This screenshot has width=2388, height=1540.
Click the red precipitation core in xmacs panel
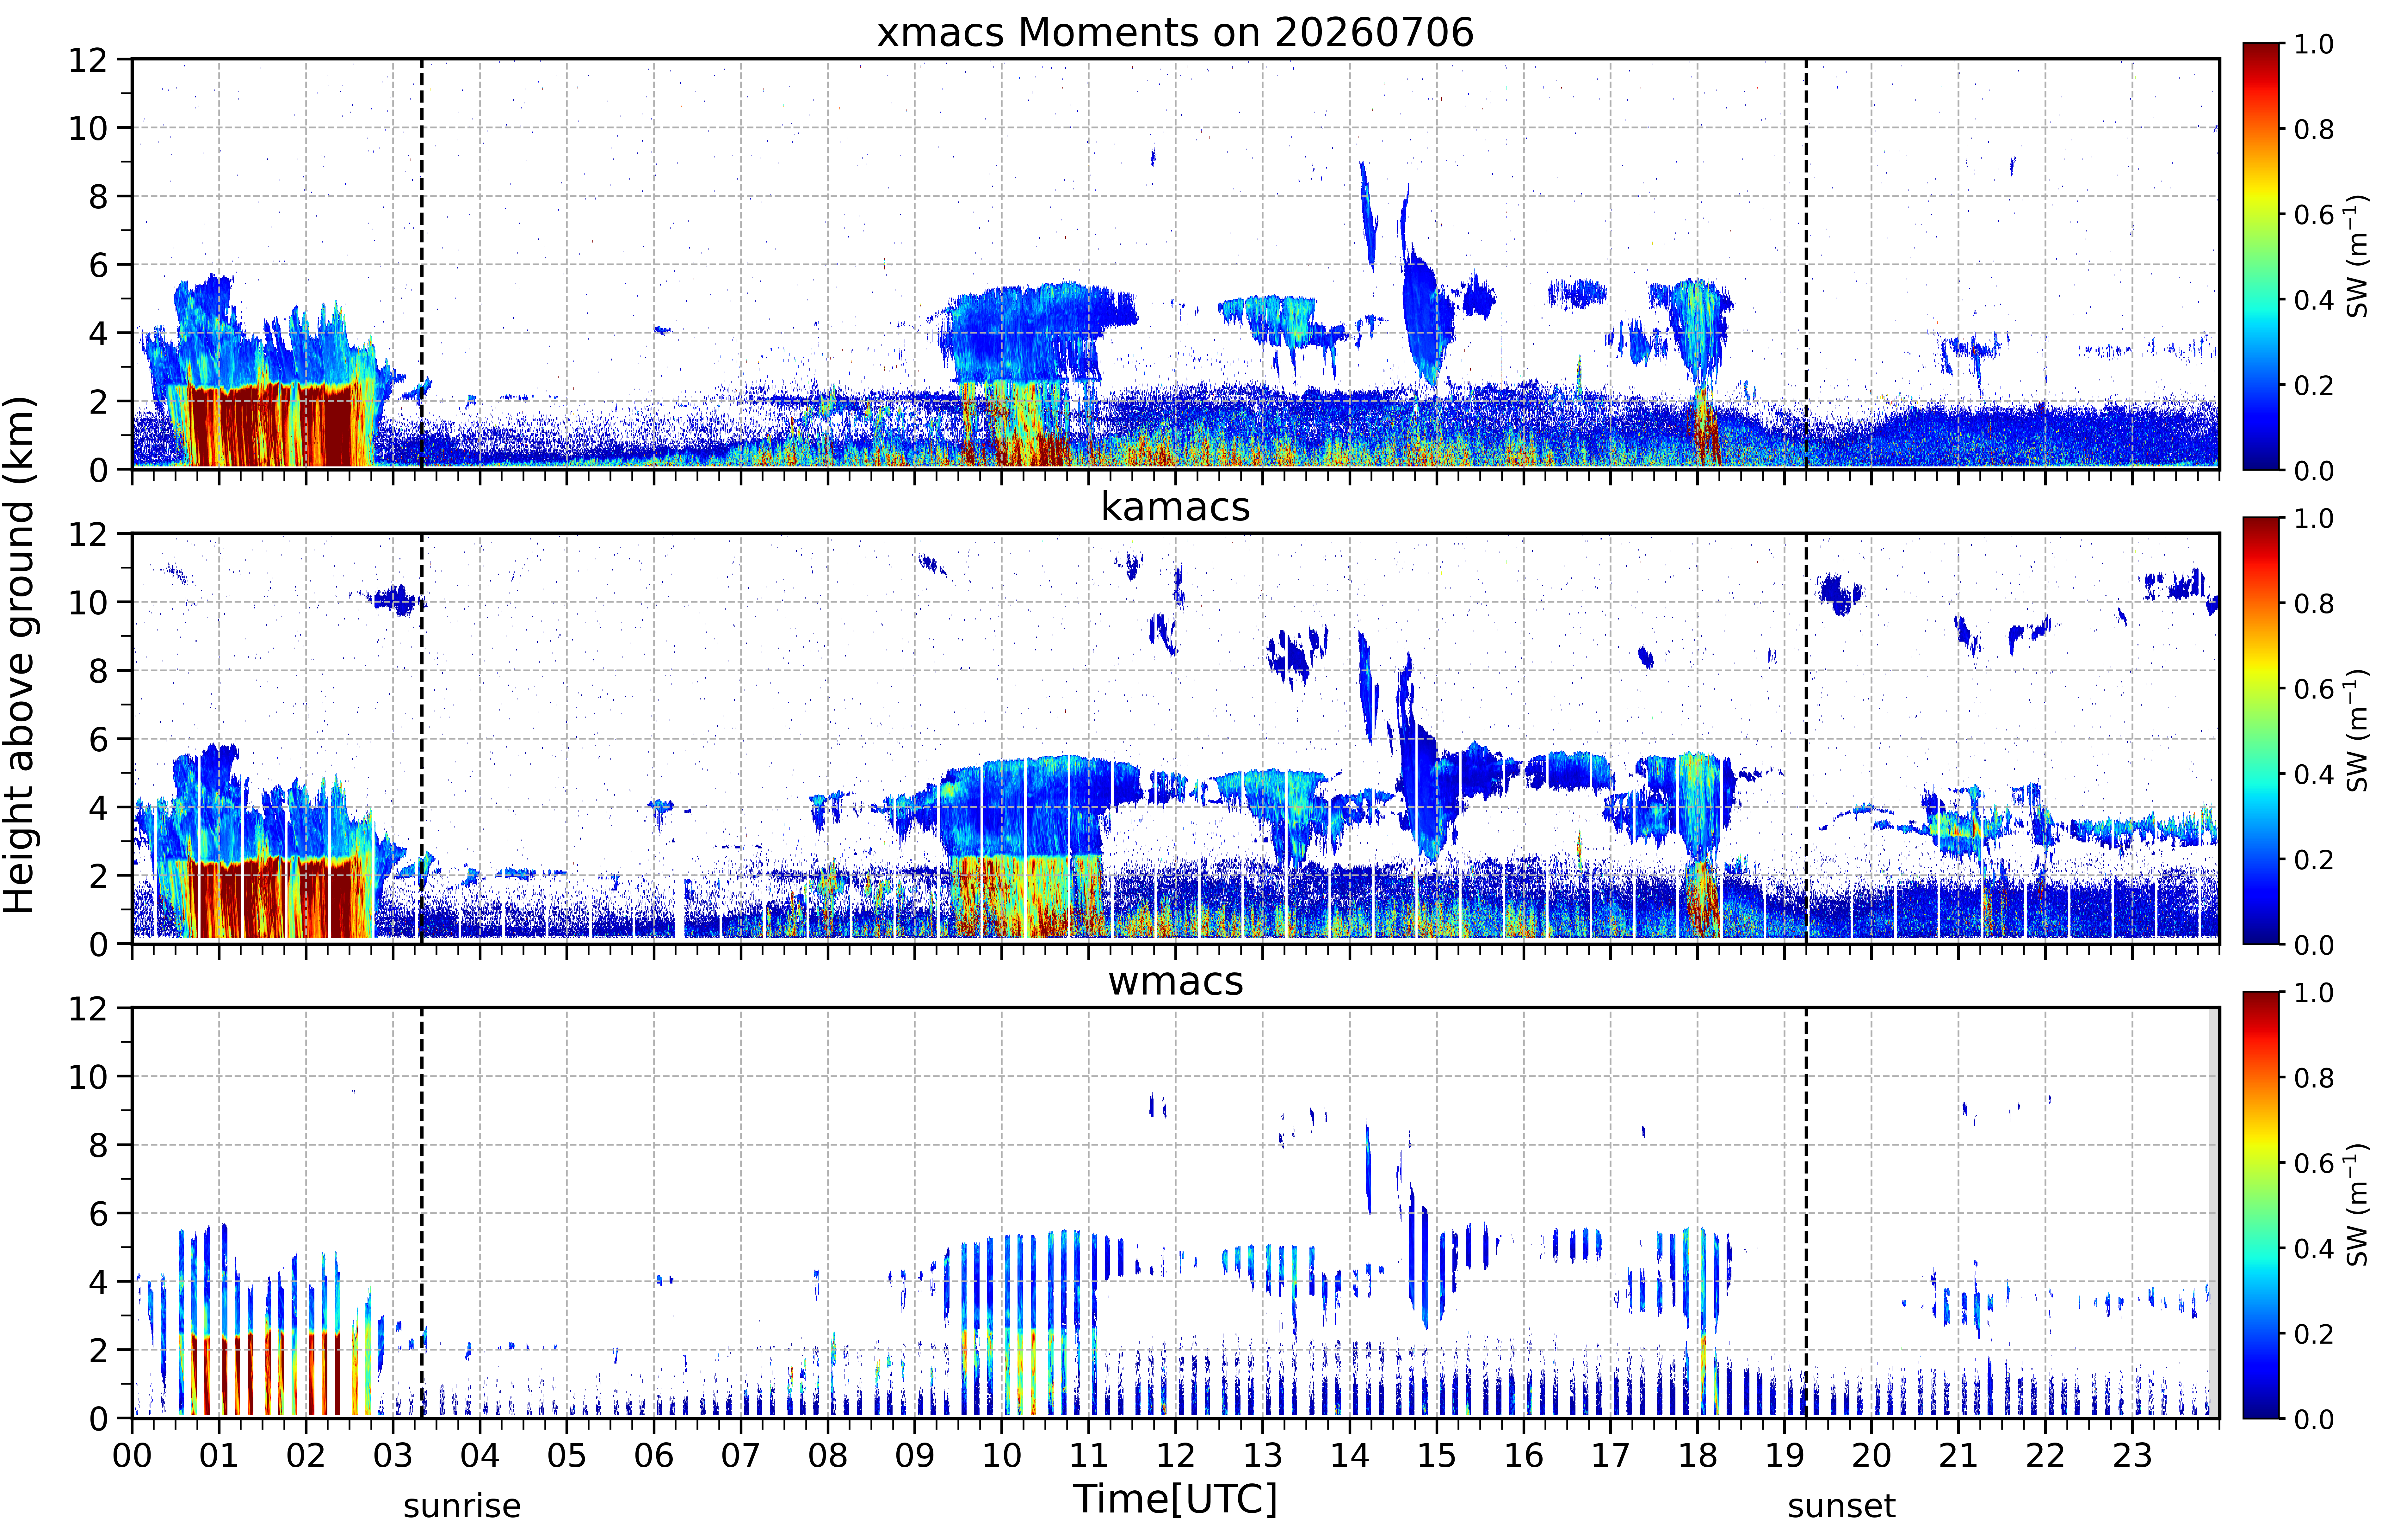pyautogui.click(x=275, y=425)
